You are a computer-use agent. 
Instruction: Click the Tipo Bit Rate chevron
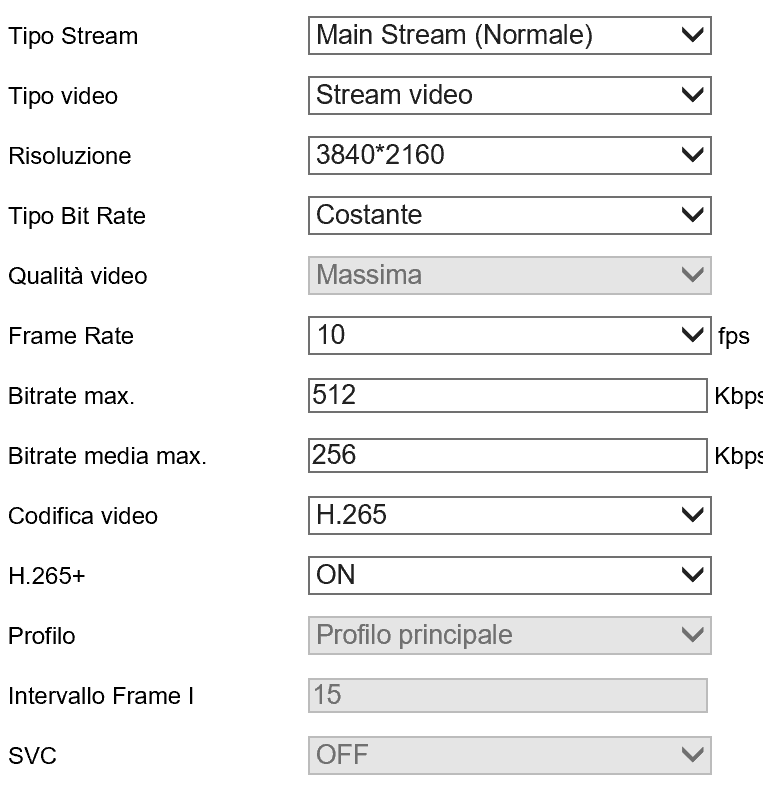[x=692, y=216]
